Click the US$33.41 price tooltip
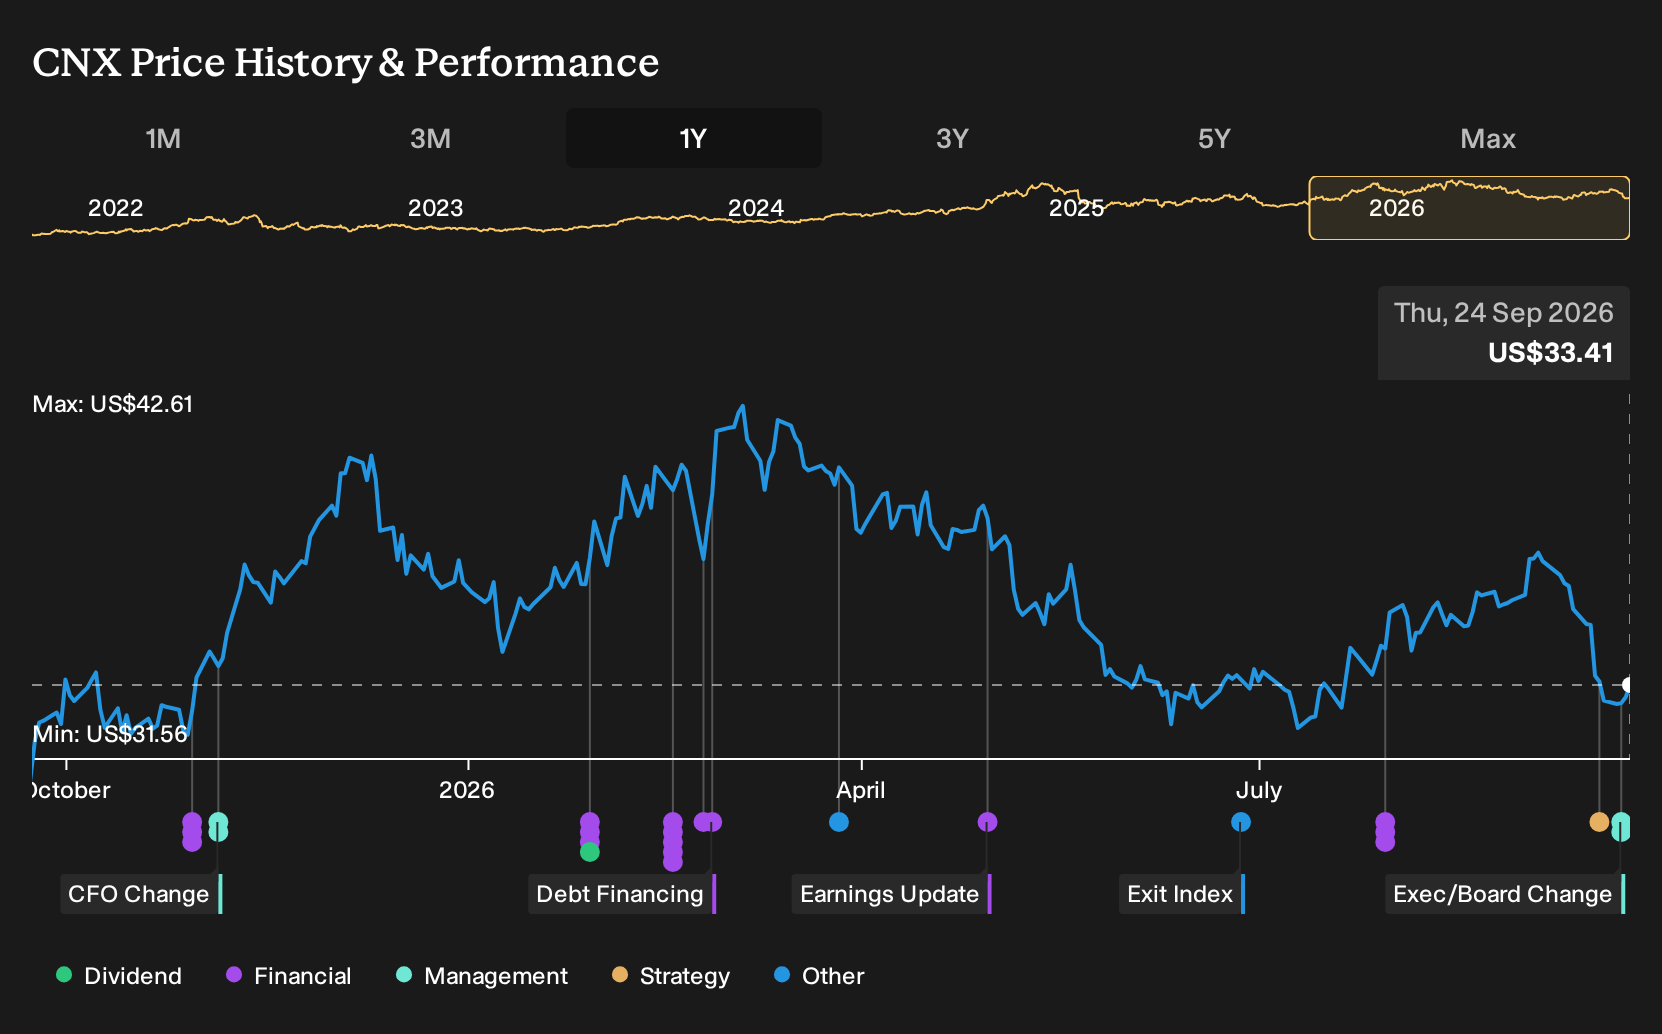 (1504, 333)
